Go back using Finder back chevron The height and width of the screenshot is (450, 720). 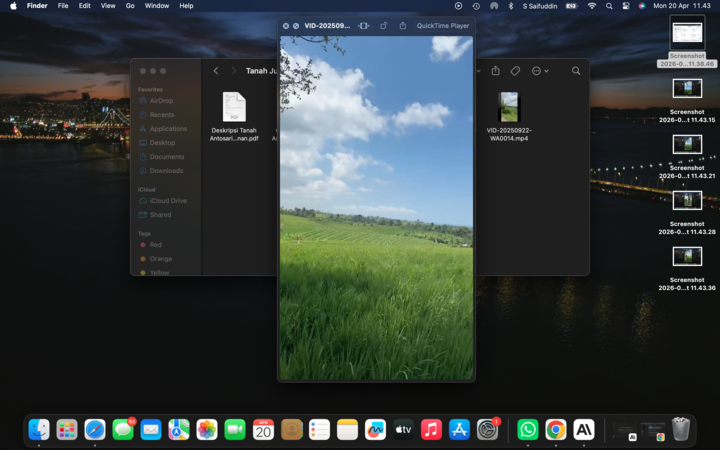click(x=216, y=71)
